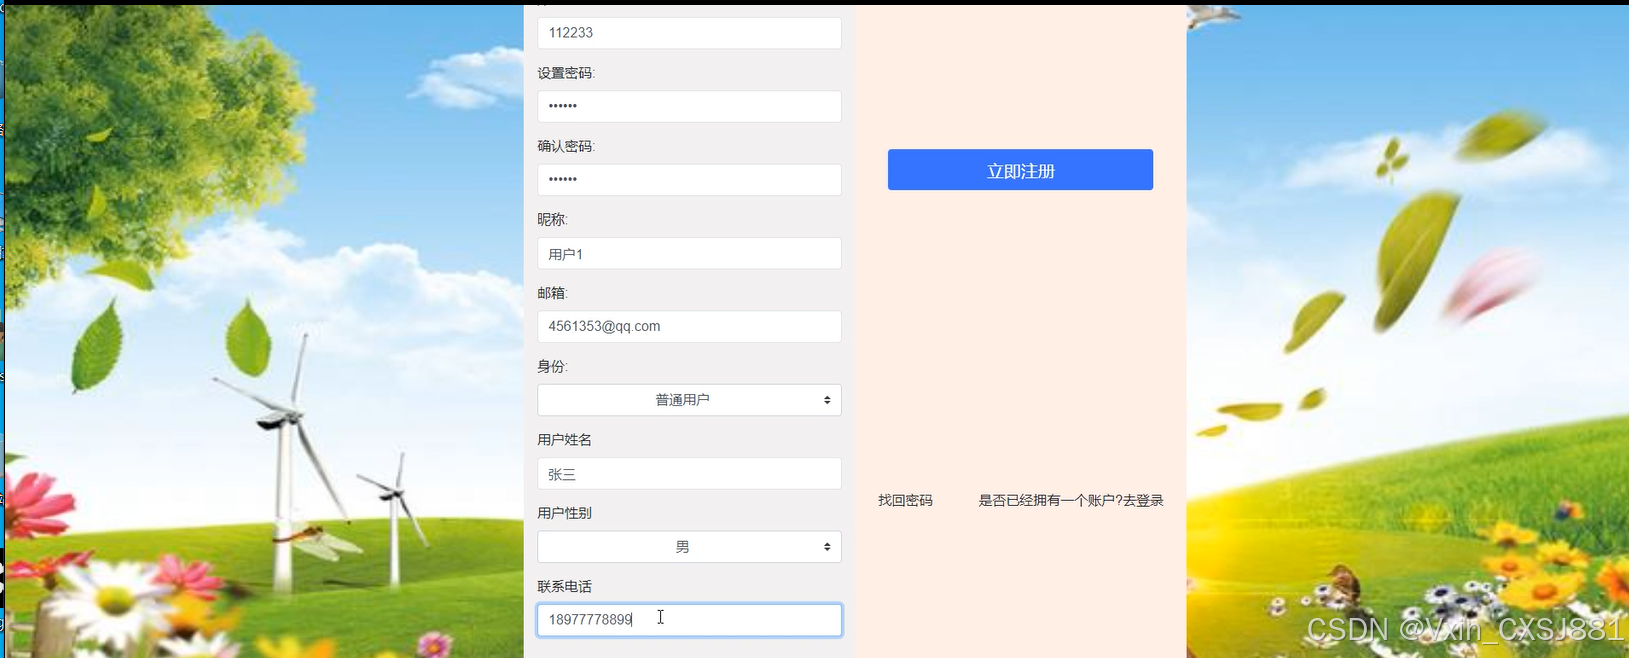Click the 联系电话 phone number field
Screen dimensions: 1629x658
689,620
